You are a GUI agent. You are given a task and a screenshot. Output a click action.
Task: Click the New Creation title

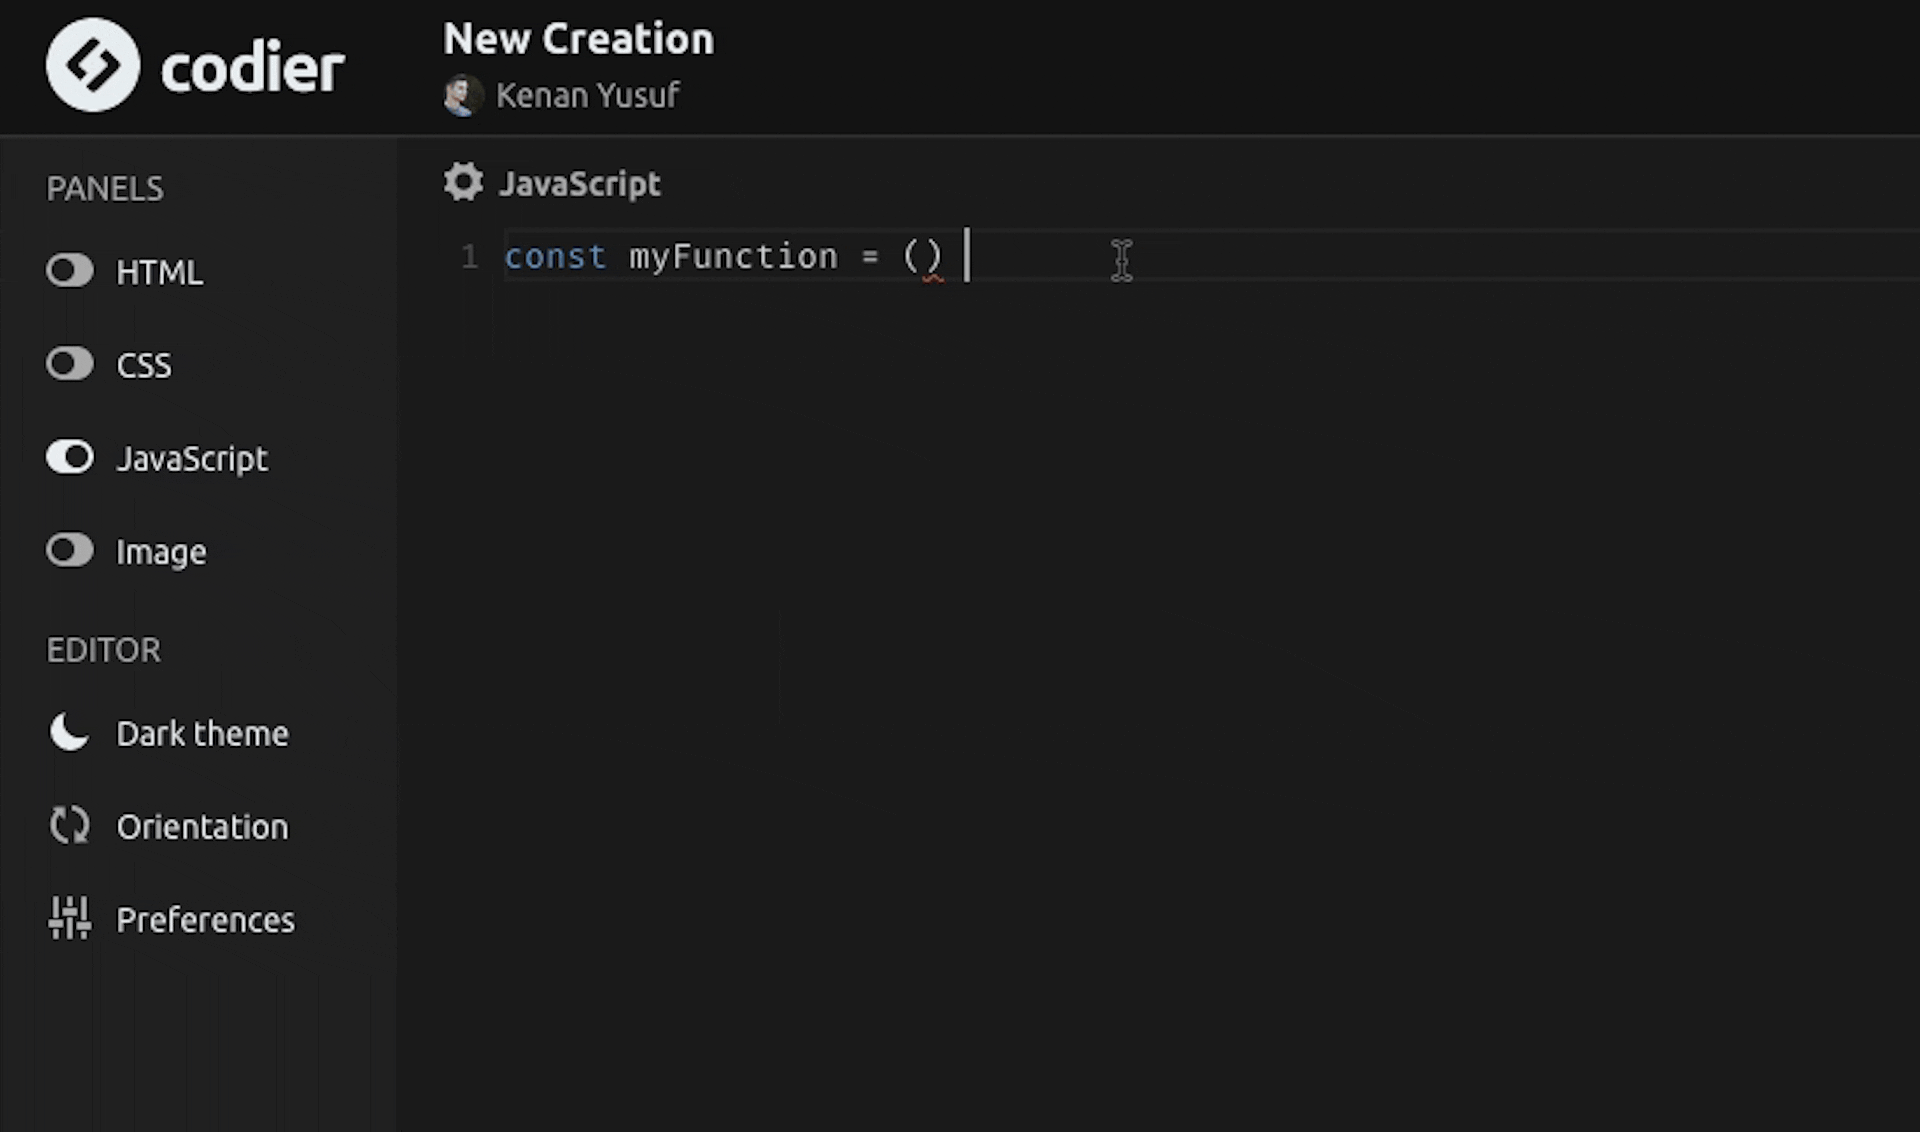pyautogui.click(x=578, y=39)
